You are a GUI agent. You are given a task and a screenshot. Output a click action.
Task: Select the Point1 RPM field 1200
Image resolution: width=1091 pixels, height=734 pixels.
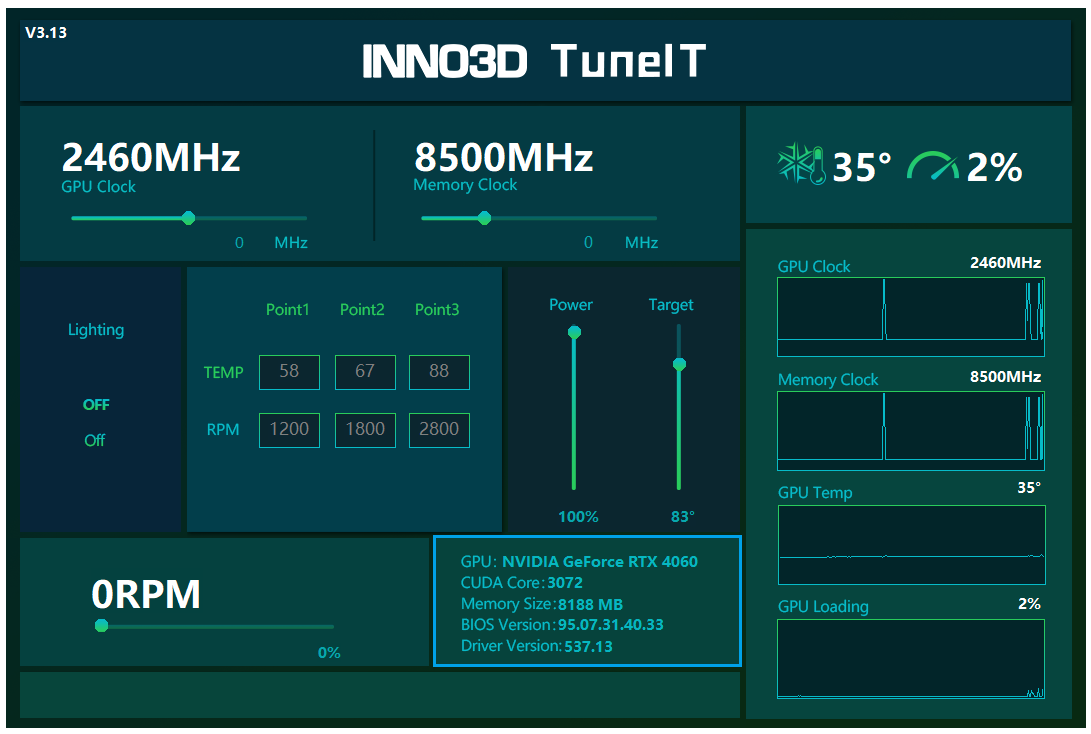(x=289, y=430)
